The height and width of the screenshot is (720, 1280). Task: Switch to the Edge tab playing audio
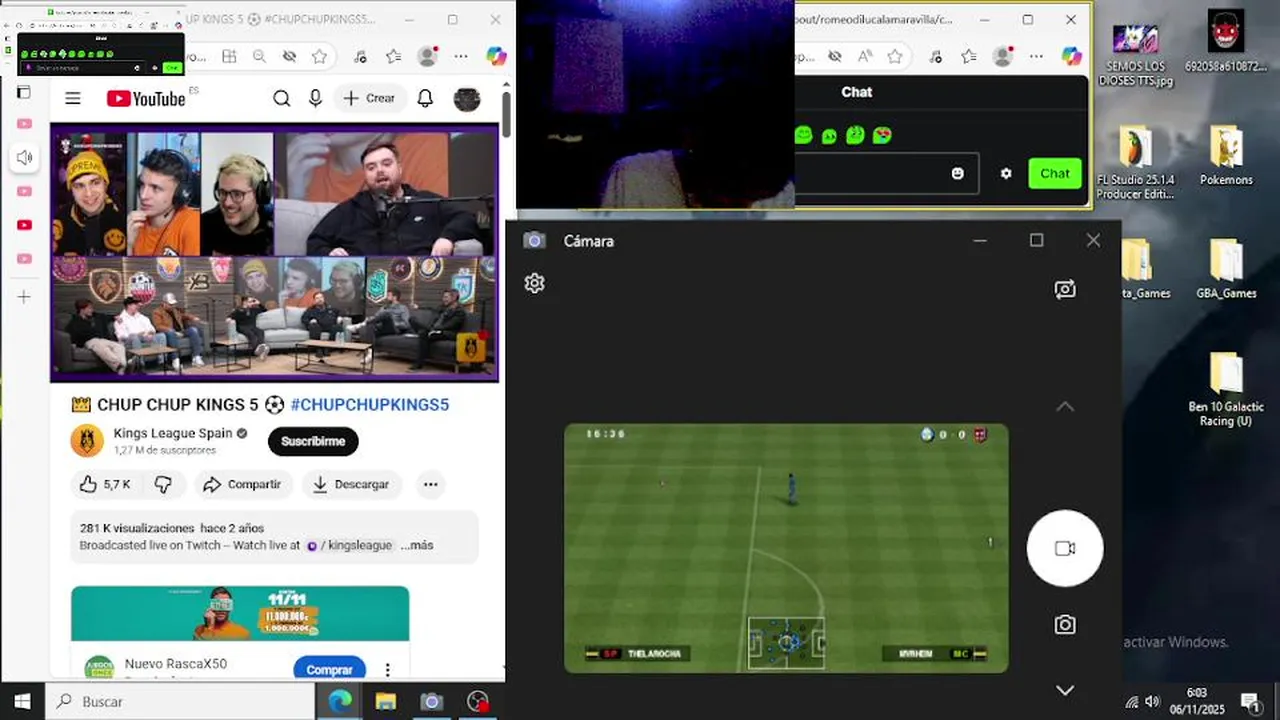[24, 157]
